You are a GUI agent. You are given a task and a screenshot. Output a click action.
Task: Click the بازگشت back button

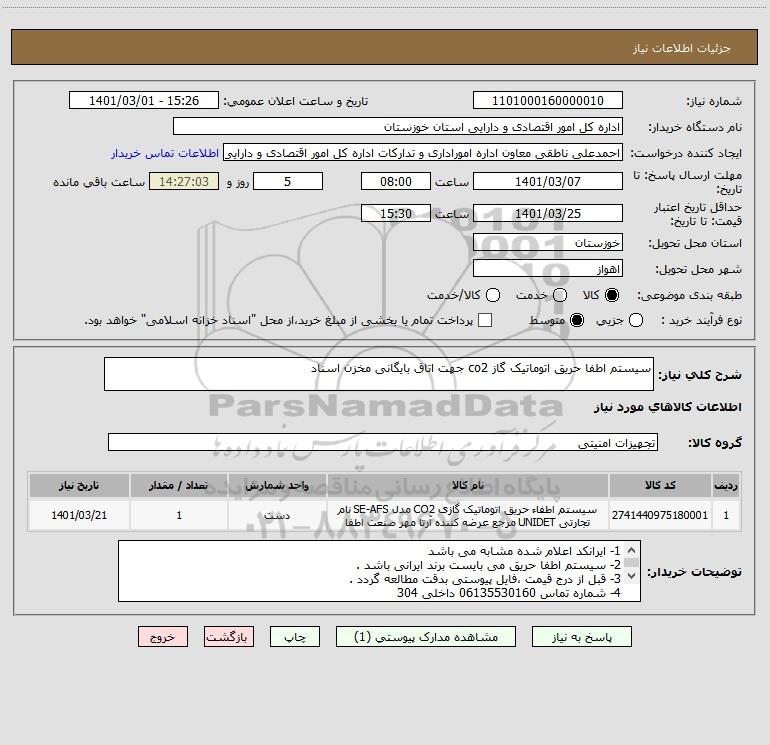(229, 637)
